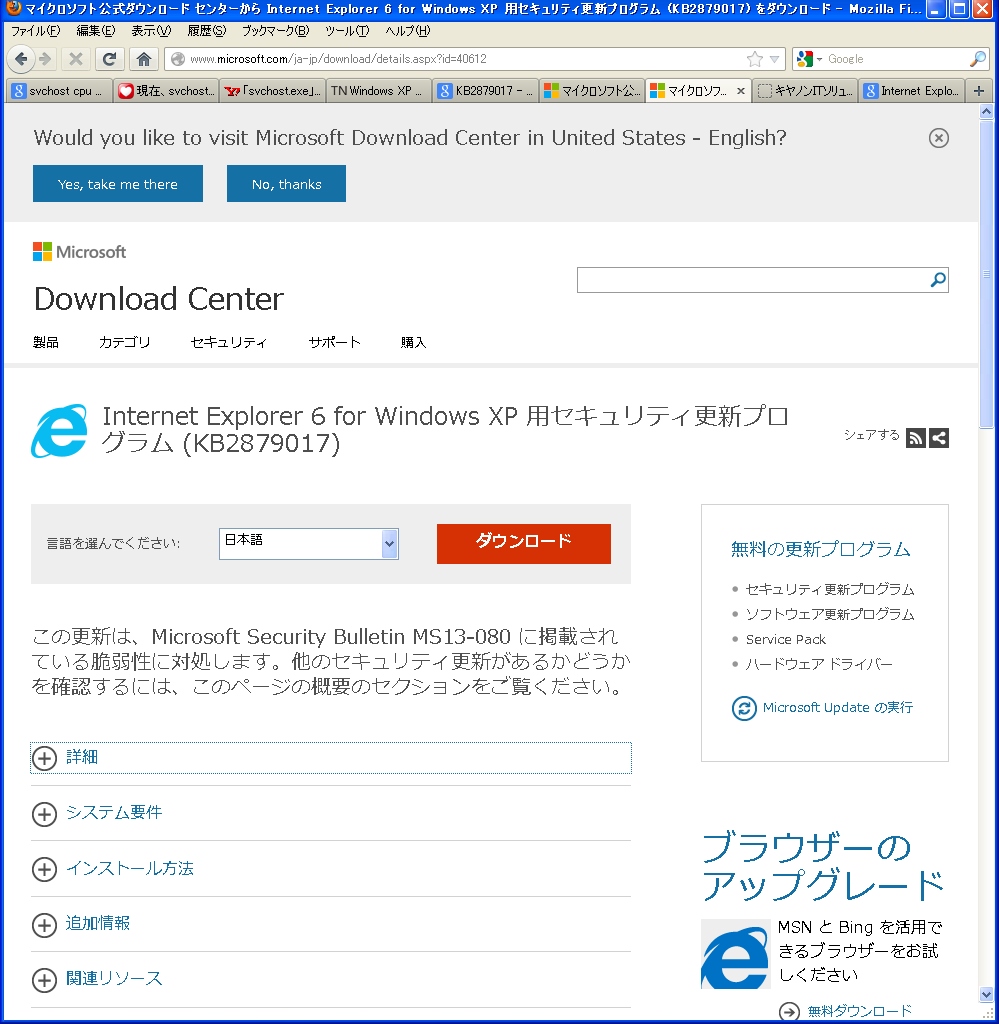This screenshot has width=999, height=1024.
Task: Reload the page with the refresh icon
Action: [109, 59]
